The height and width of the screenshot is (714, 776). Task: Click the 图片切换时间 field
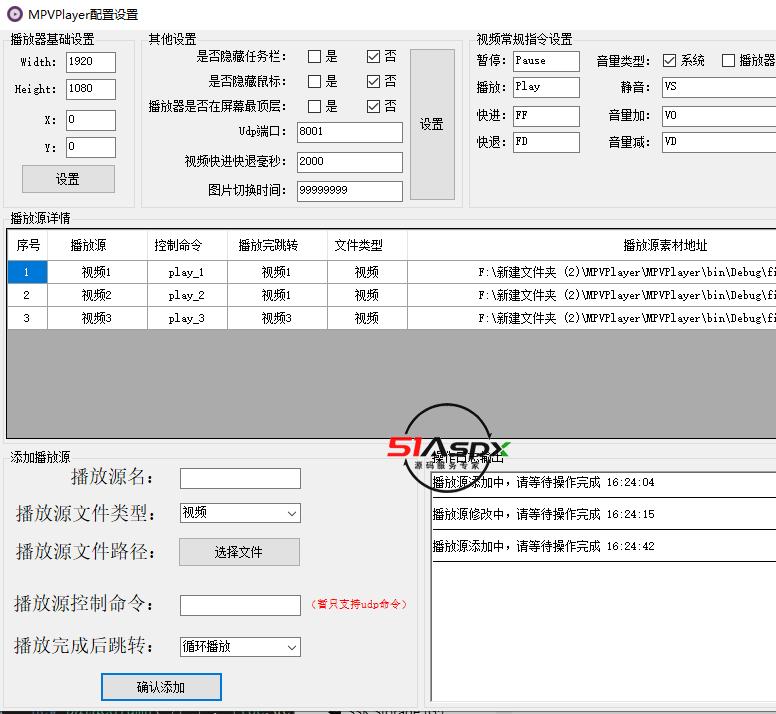349,191
